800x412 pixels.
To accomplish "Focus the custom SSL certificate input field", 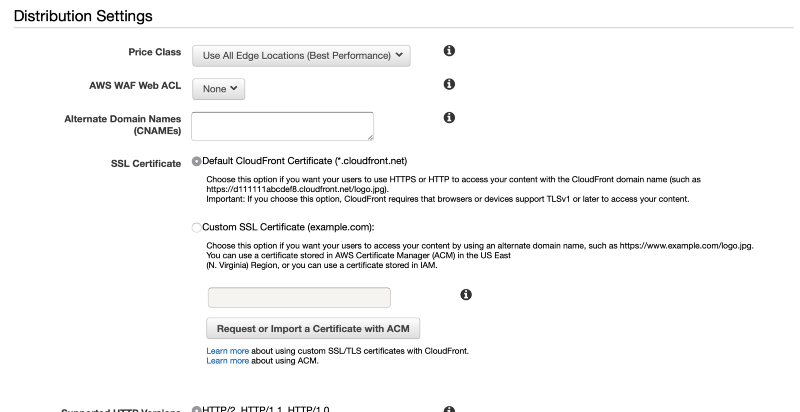I will point(299,297).
